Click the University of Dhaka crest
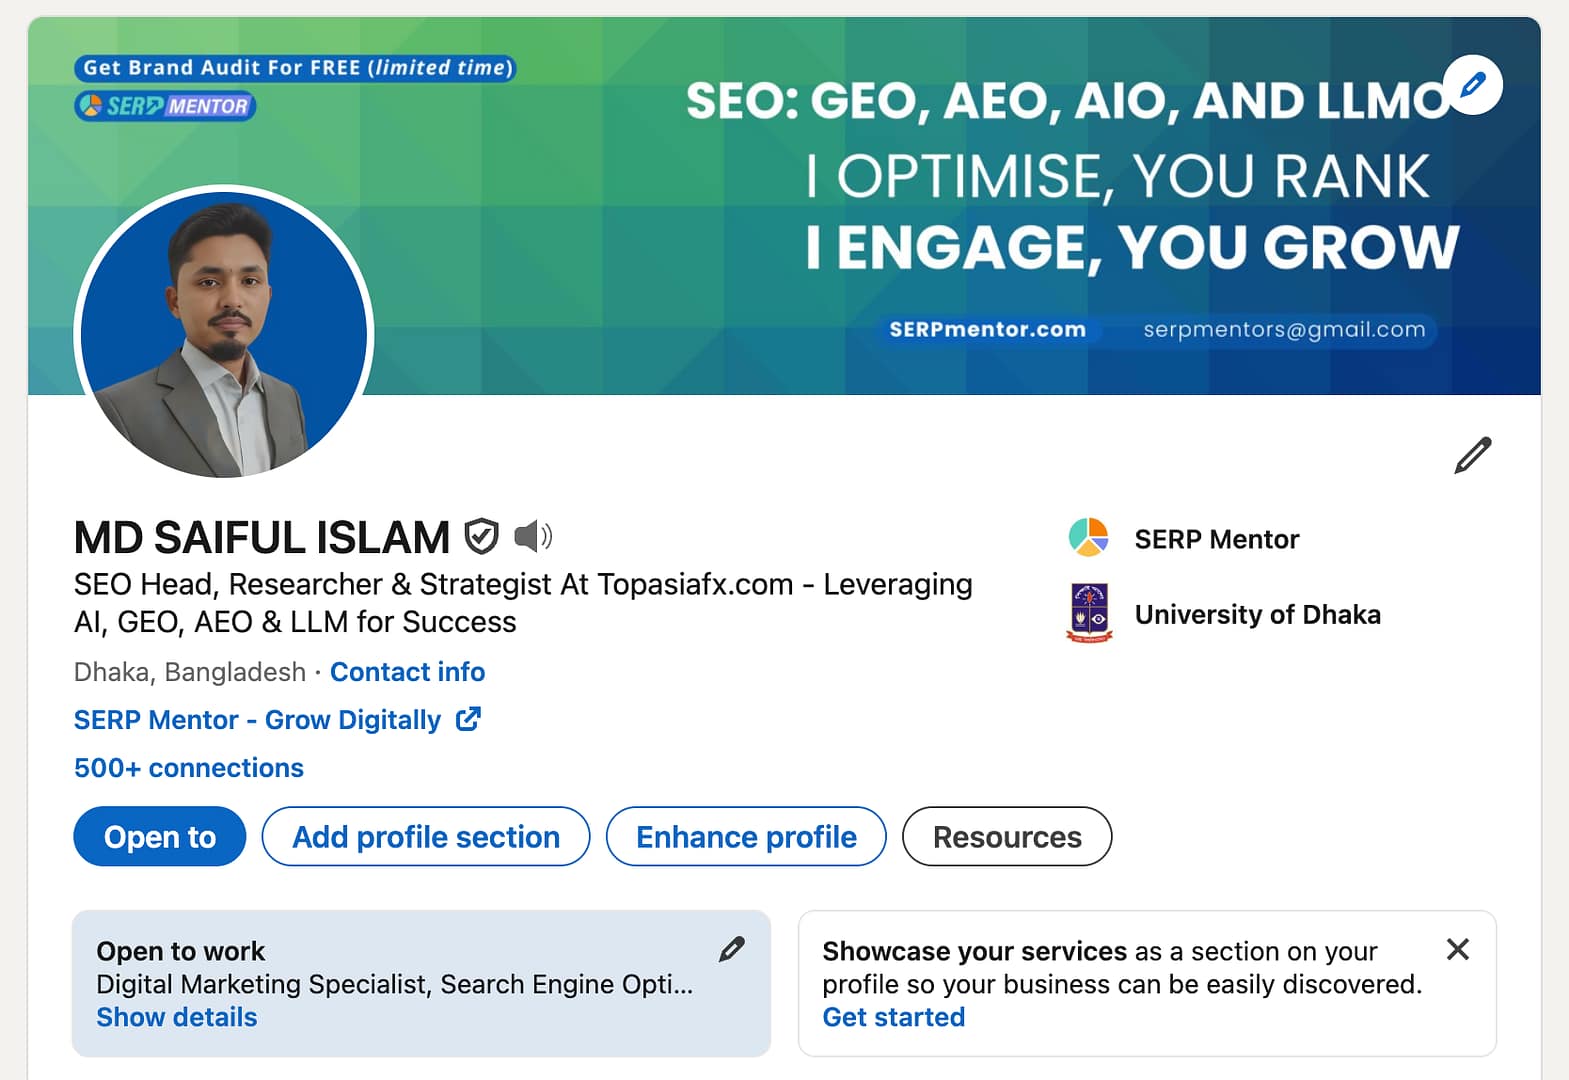Image resolution: width=1569 pixels, height=1080 pixels. click(x=1089, y=613)
